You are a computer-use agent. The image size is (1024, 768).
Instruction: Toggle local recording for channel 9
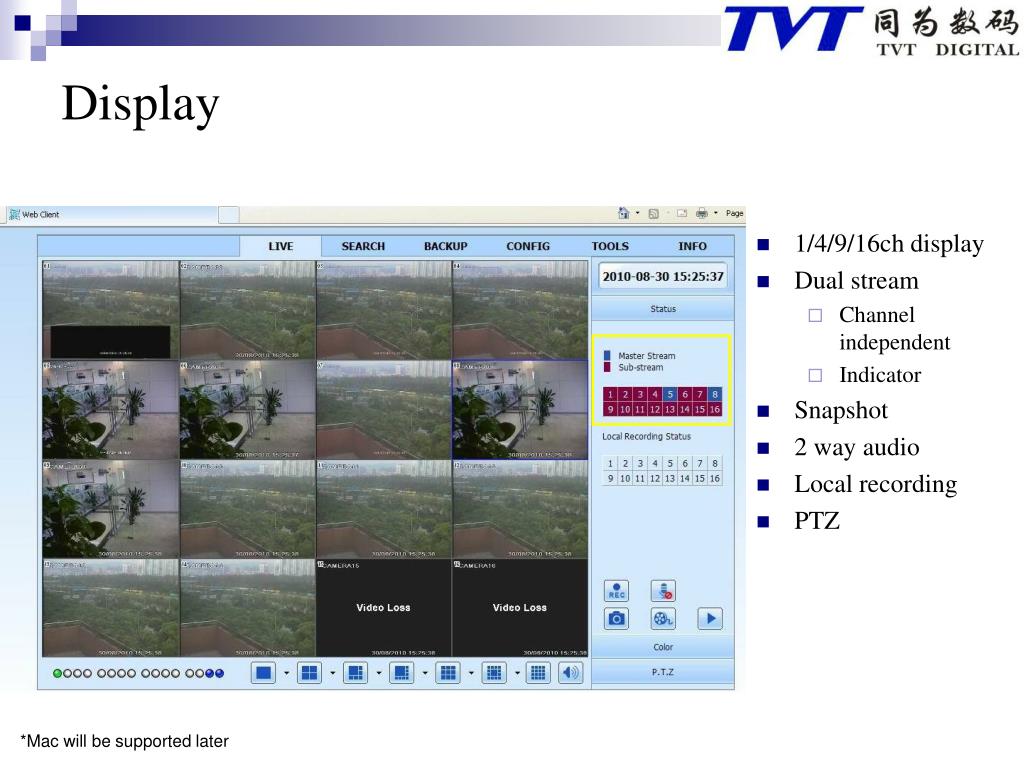point(610,479)
